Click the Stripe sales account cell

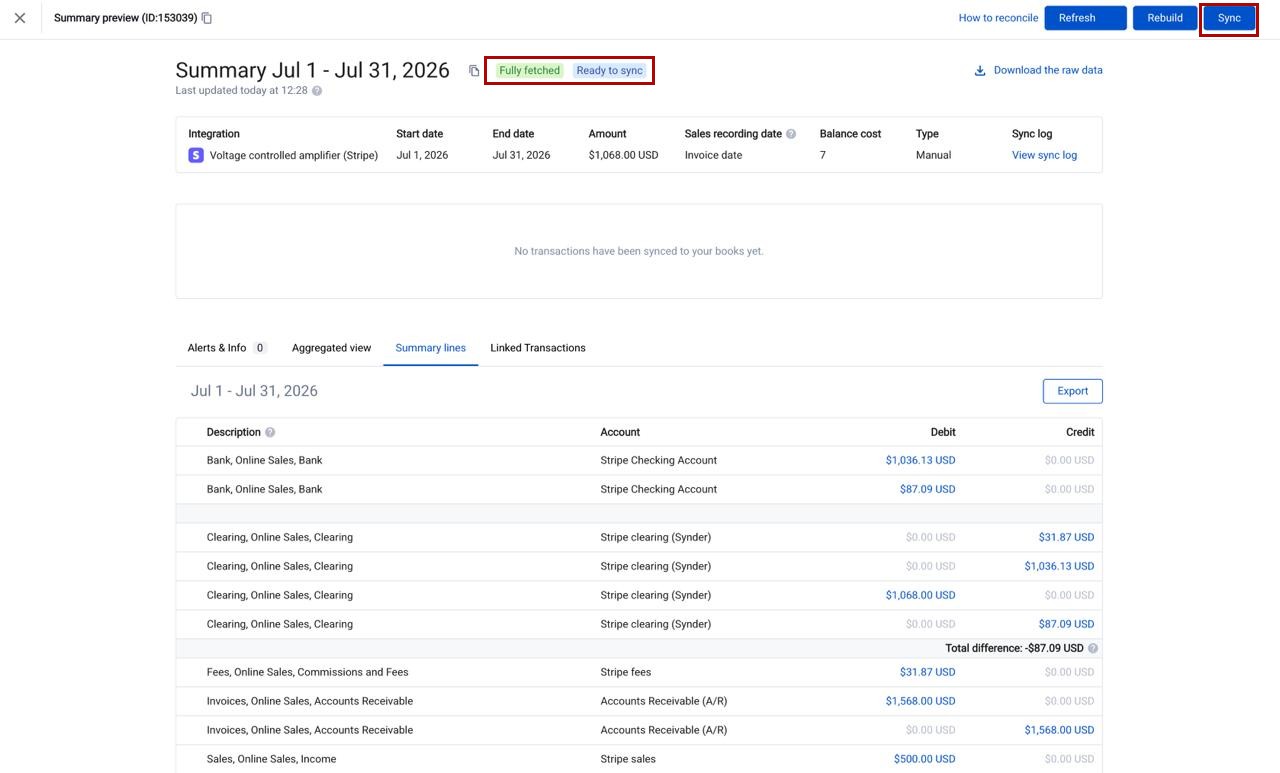coord(628,759)
